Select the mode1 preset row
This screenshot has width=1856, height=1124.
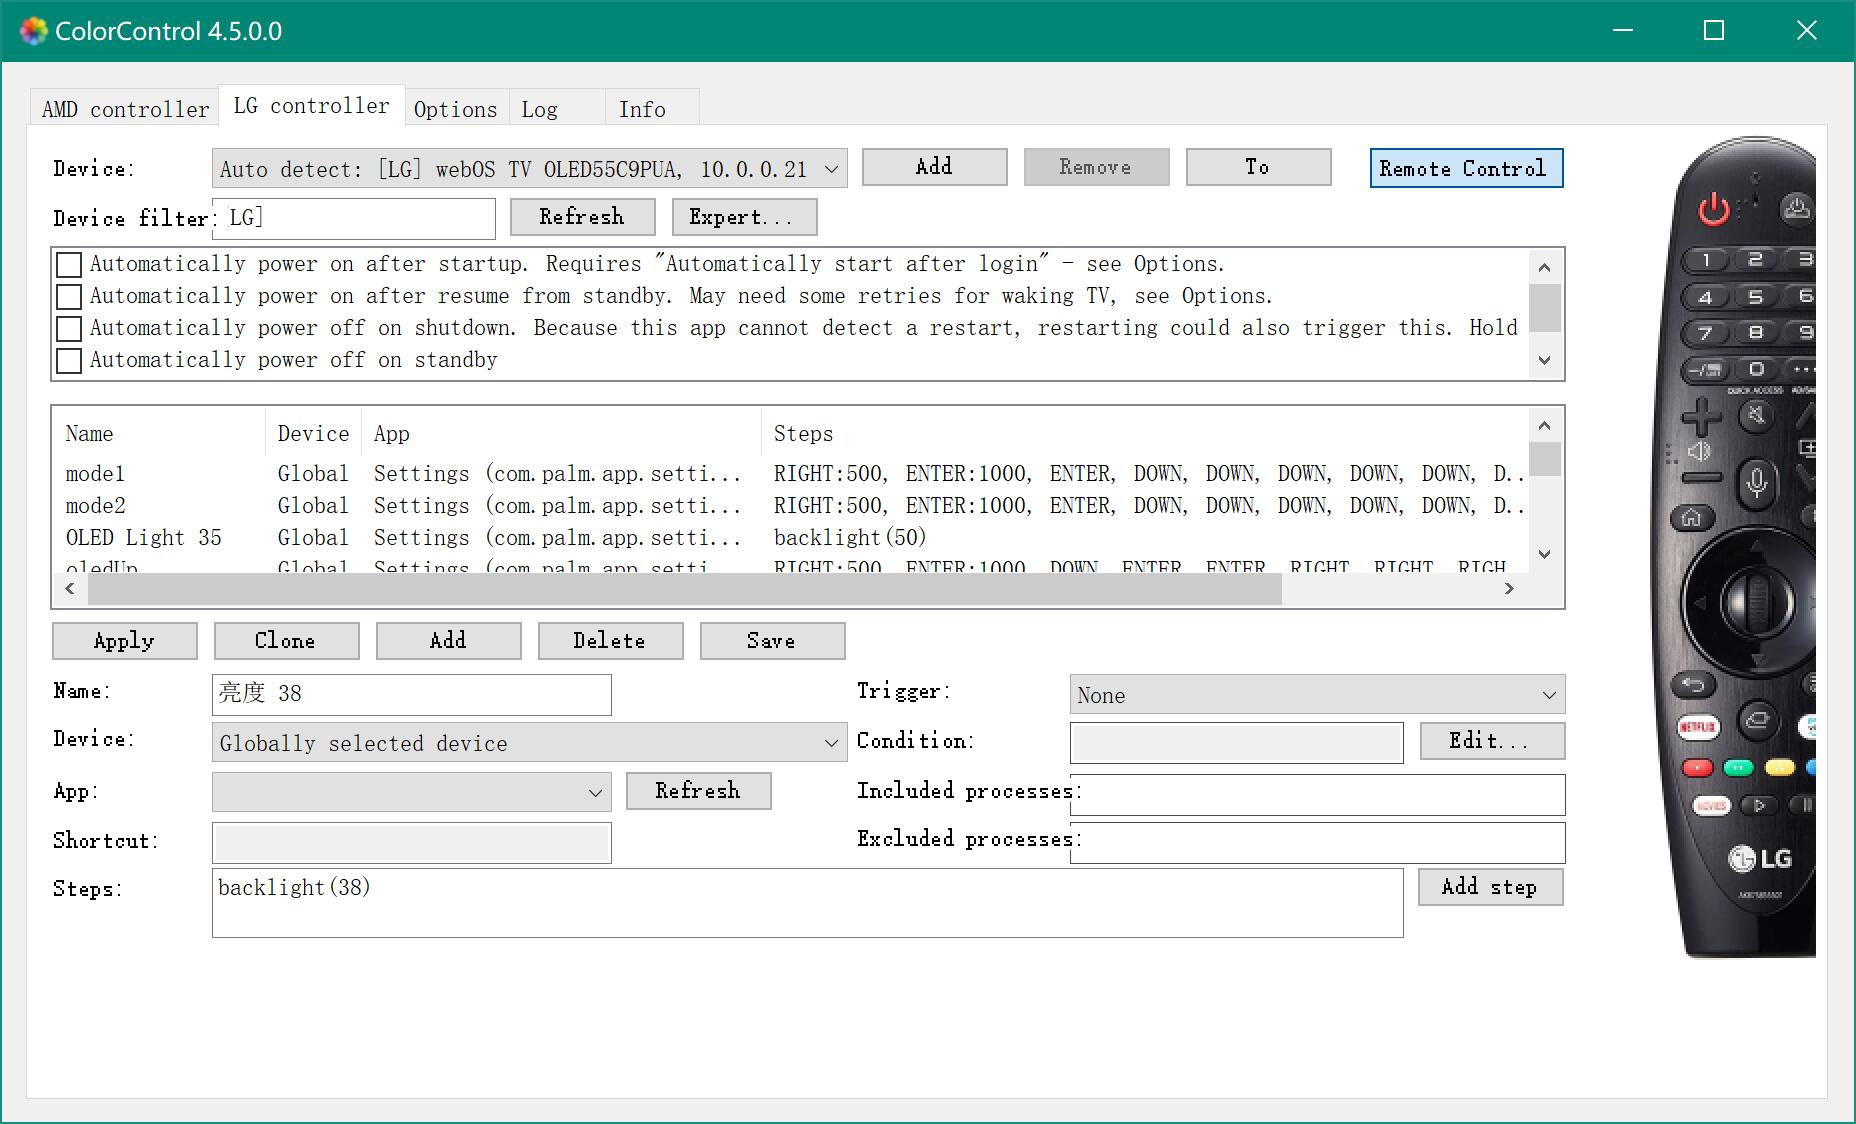[x=790, y=474]
